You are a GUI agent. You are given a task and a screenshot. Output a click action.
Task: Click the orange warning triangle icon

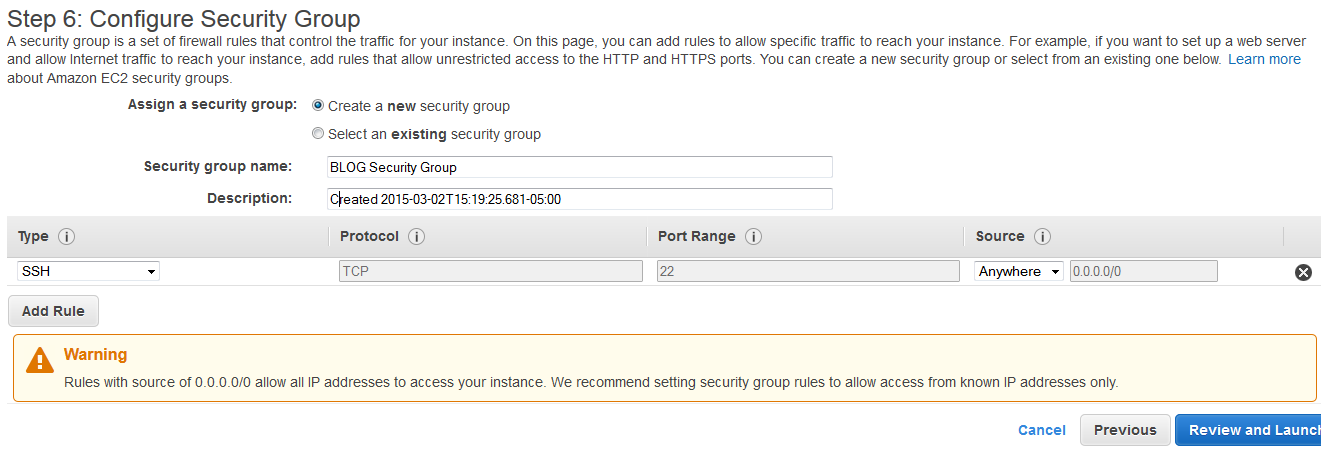pos(39,360)
